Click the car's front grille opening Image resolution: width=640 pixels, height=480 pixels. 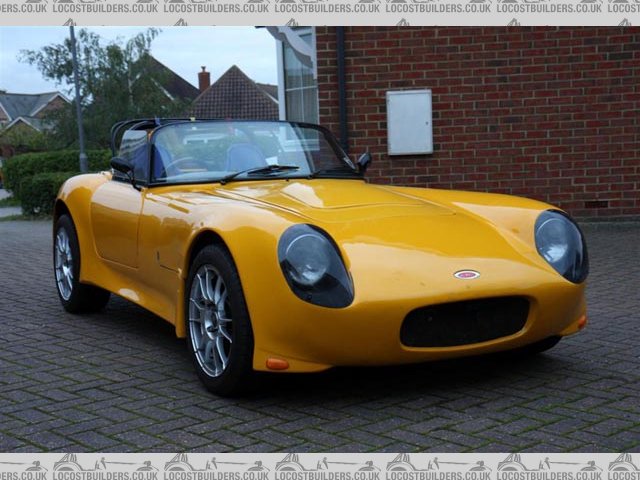pyautogui.click(x=465, y=322)
